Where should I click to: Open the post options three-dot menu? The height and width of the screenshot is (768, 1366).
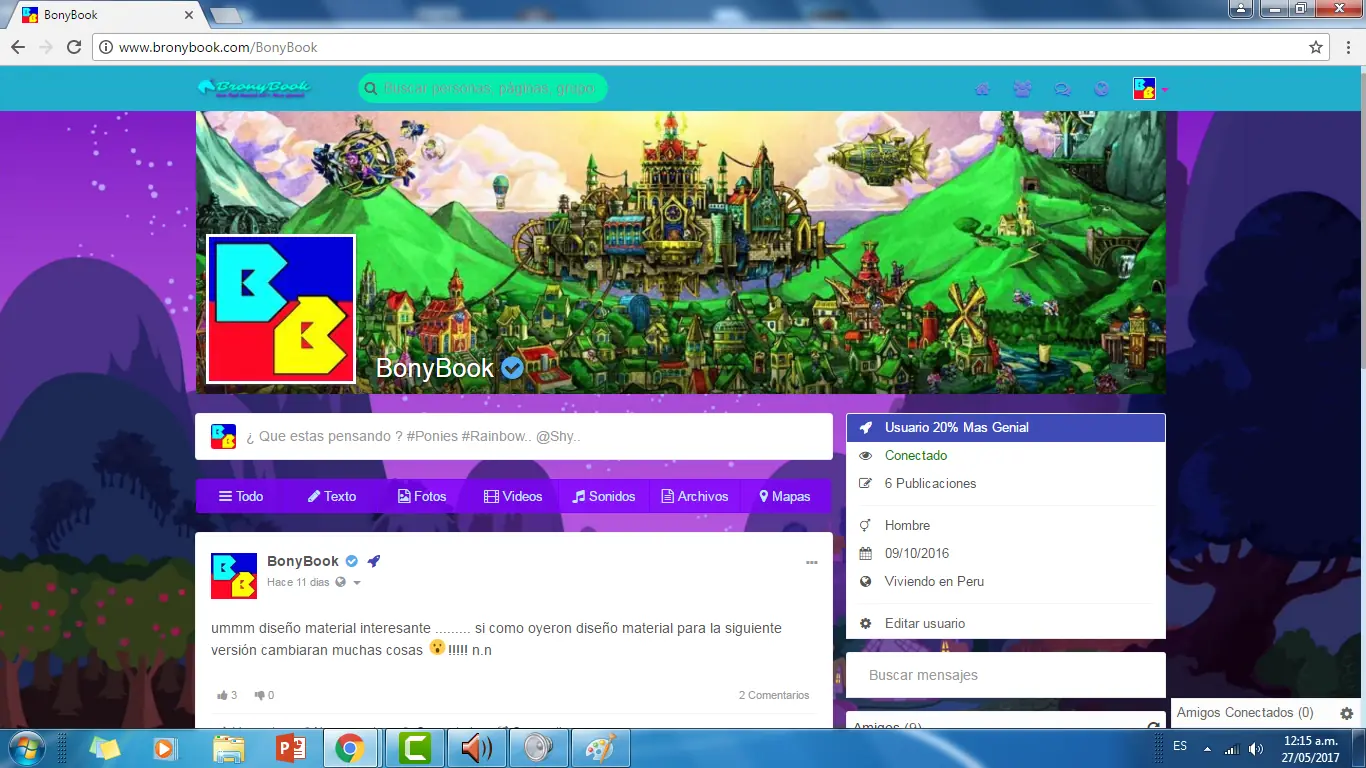[812, 562]
